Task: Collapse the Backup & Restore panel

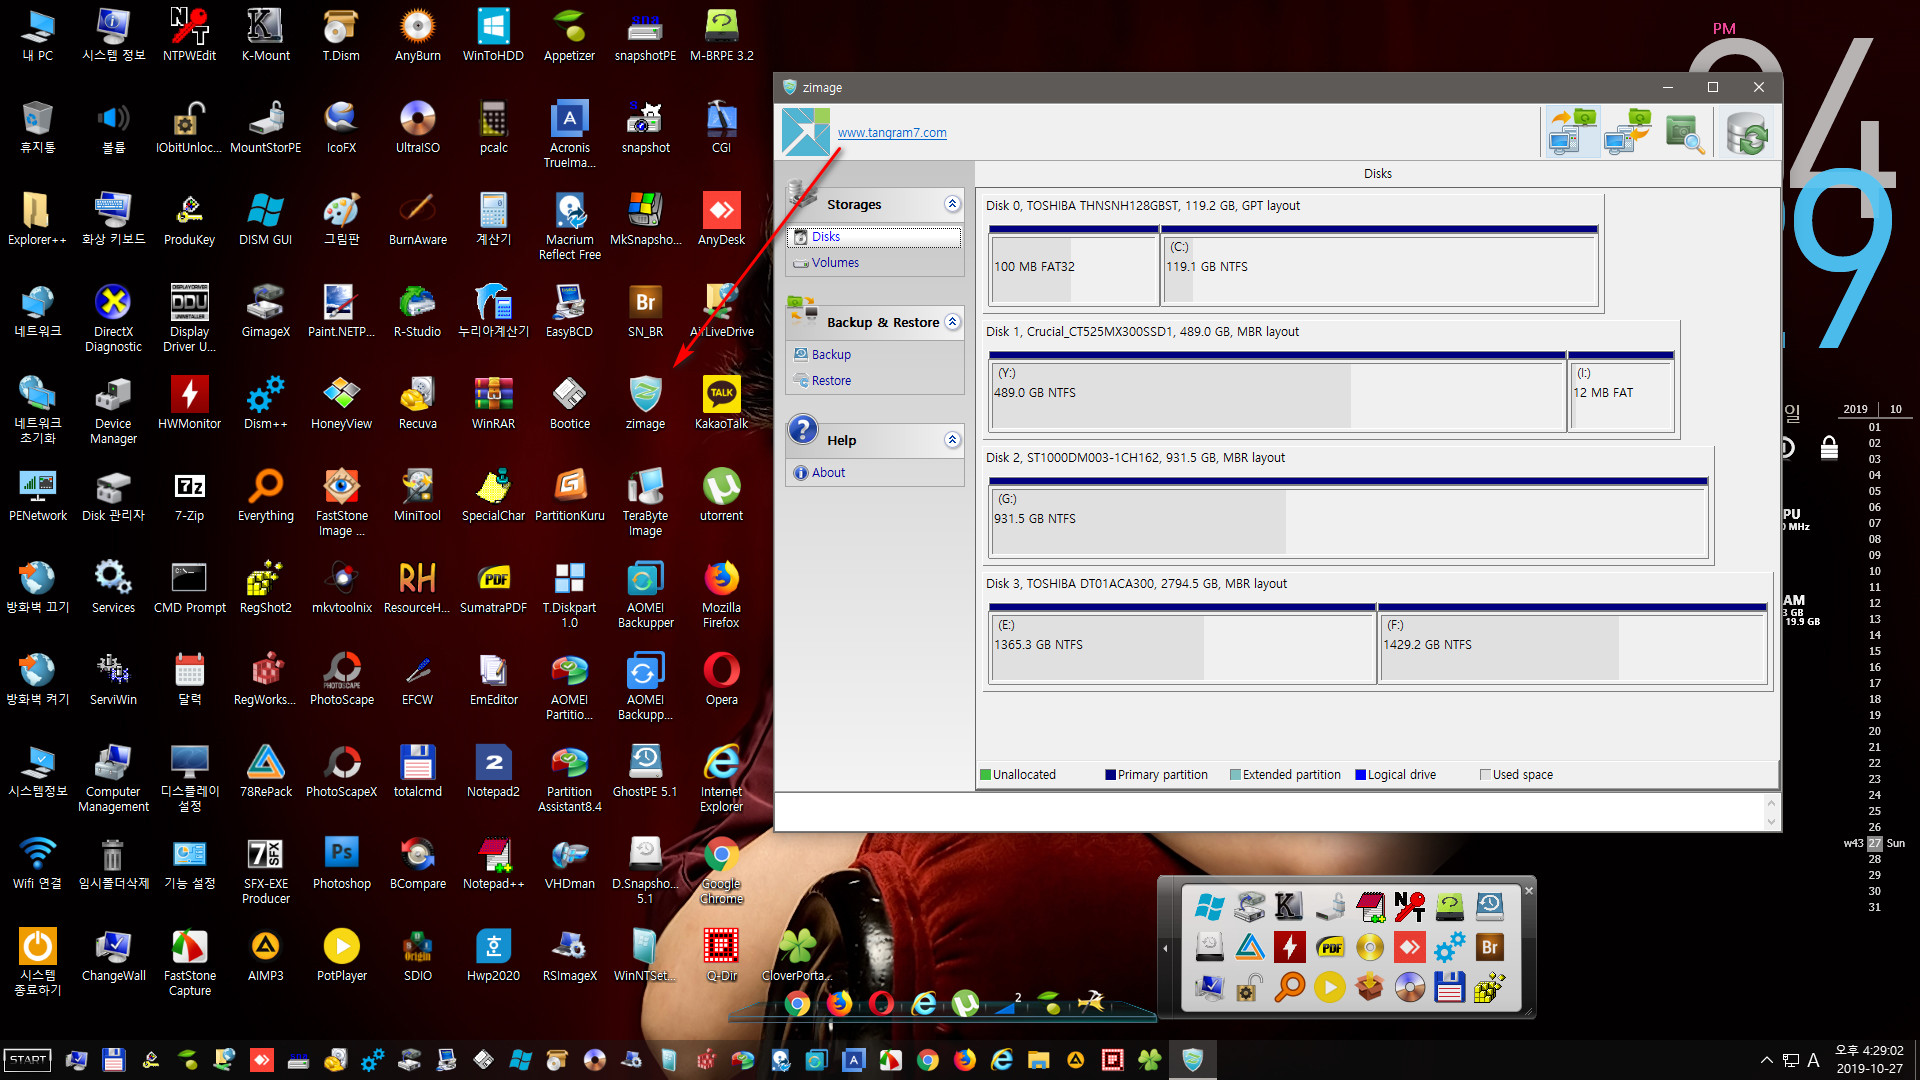Action: click(x=952, y=322)
